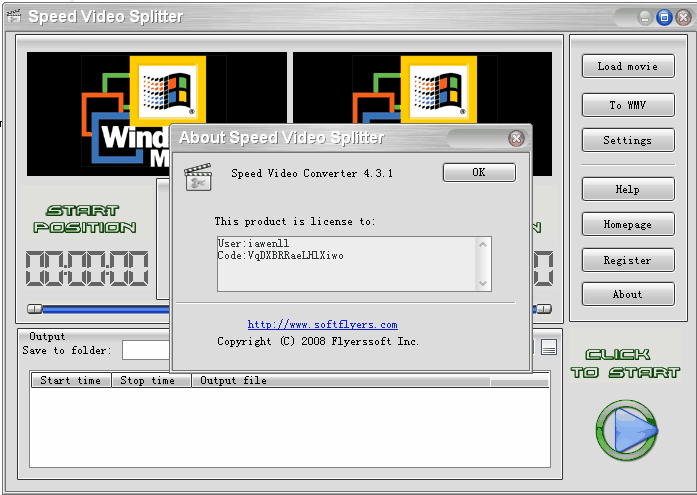This screenshot has height=495, width=697.
Task: Close the About Speed Video Splitter dialog
Action: click(x=516, y=138)
